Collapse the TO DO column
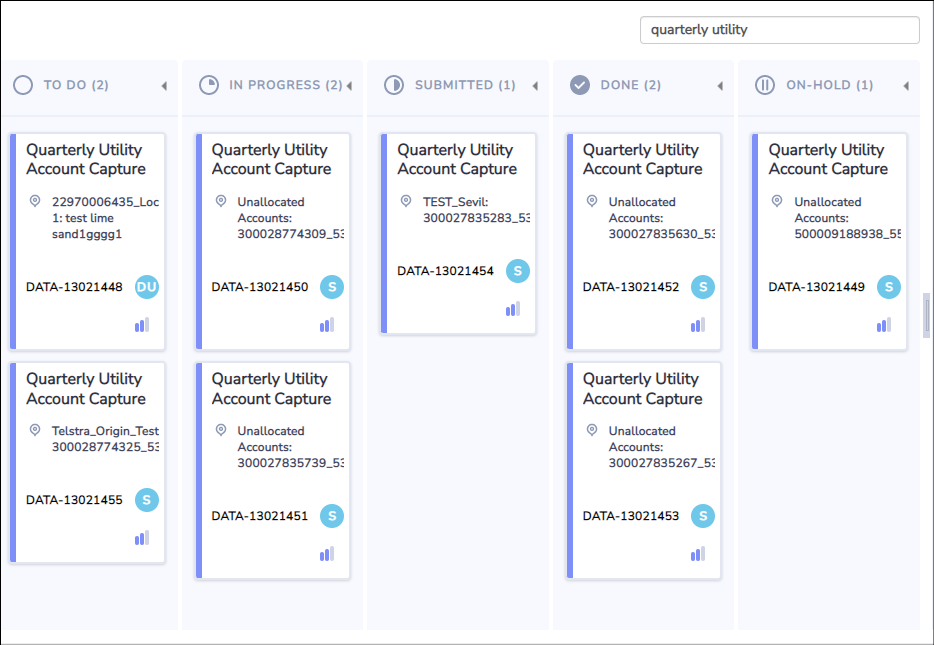 (164, 86)
